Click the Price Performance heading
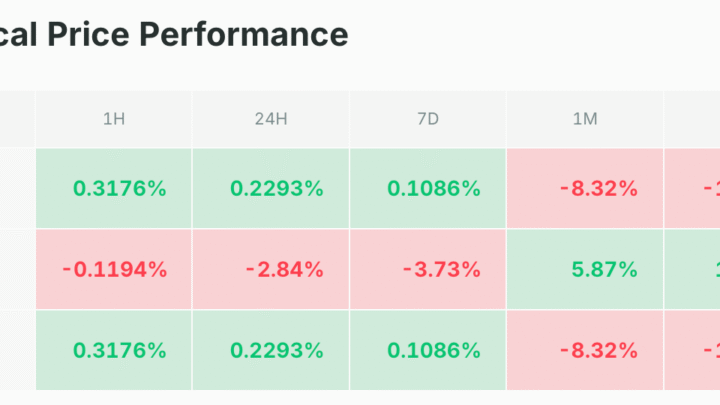Viewport: 720px width, 405px height. [x=174, y=34]
